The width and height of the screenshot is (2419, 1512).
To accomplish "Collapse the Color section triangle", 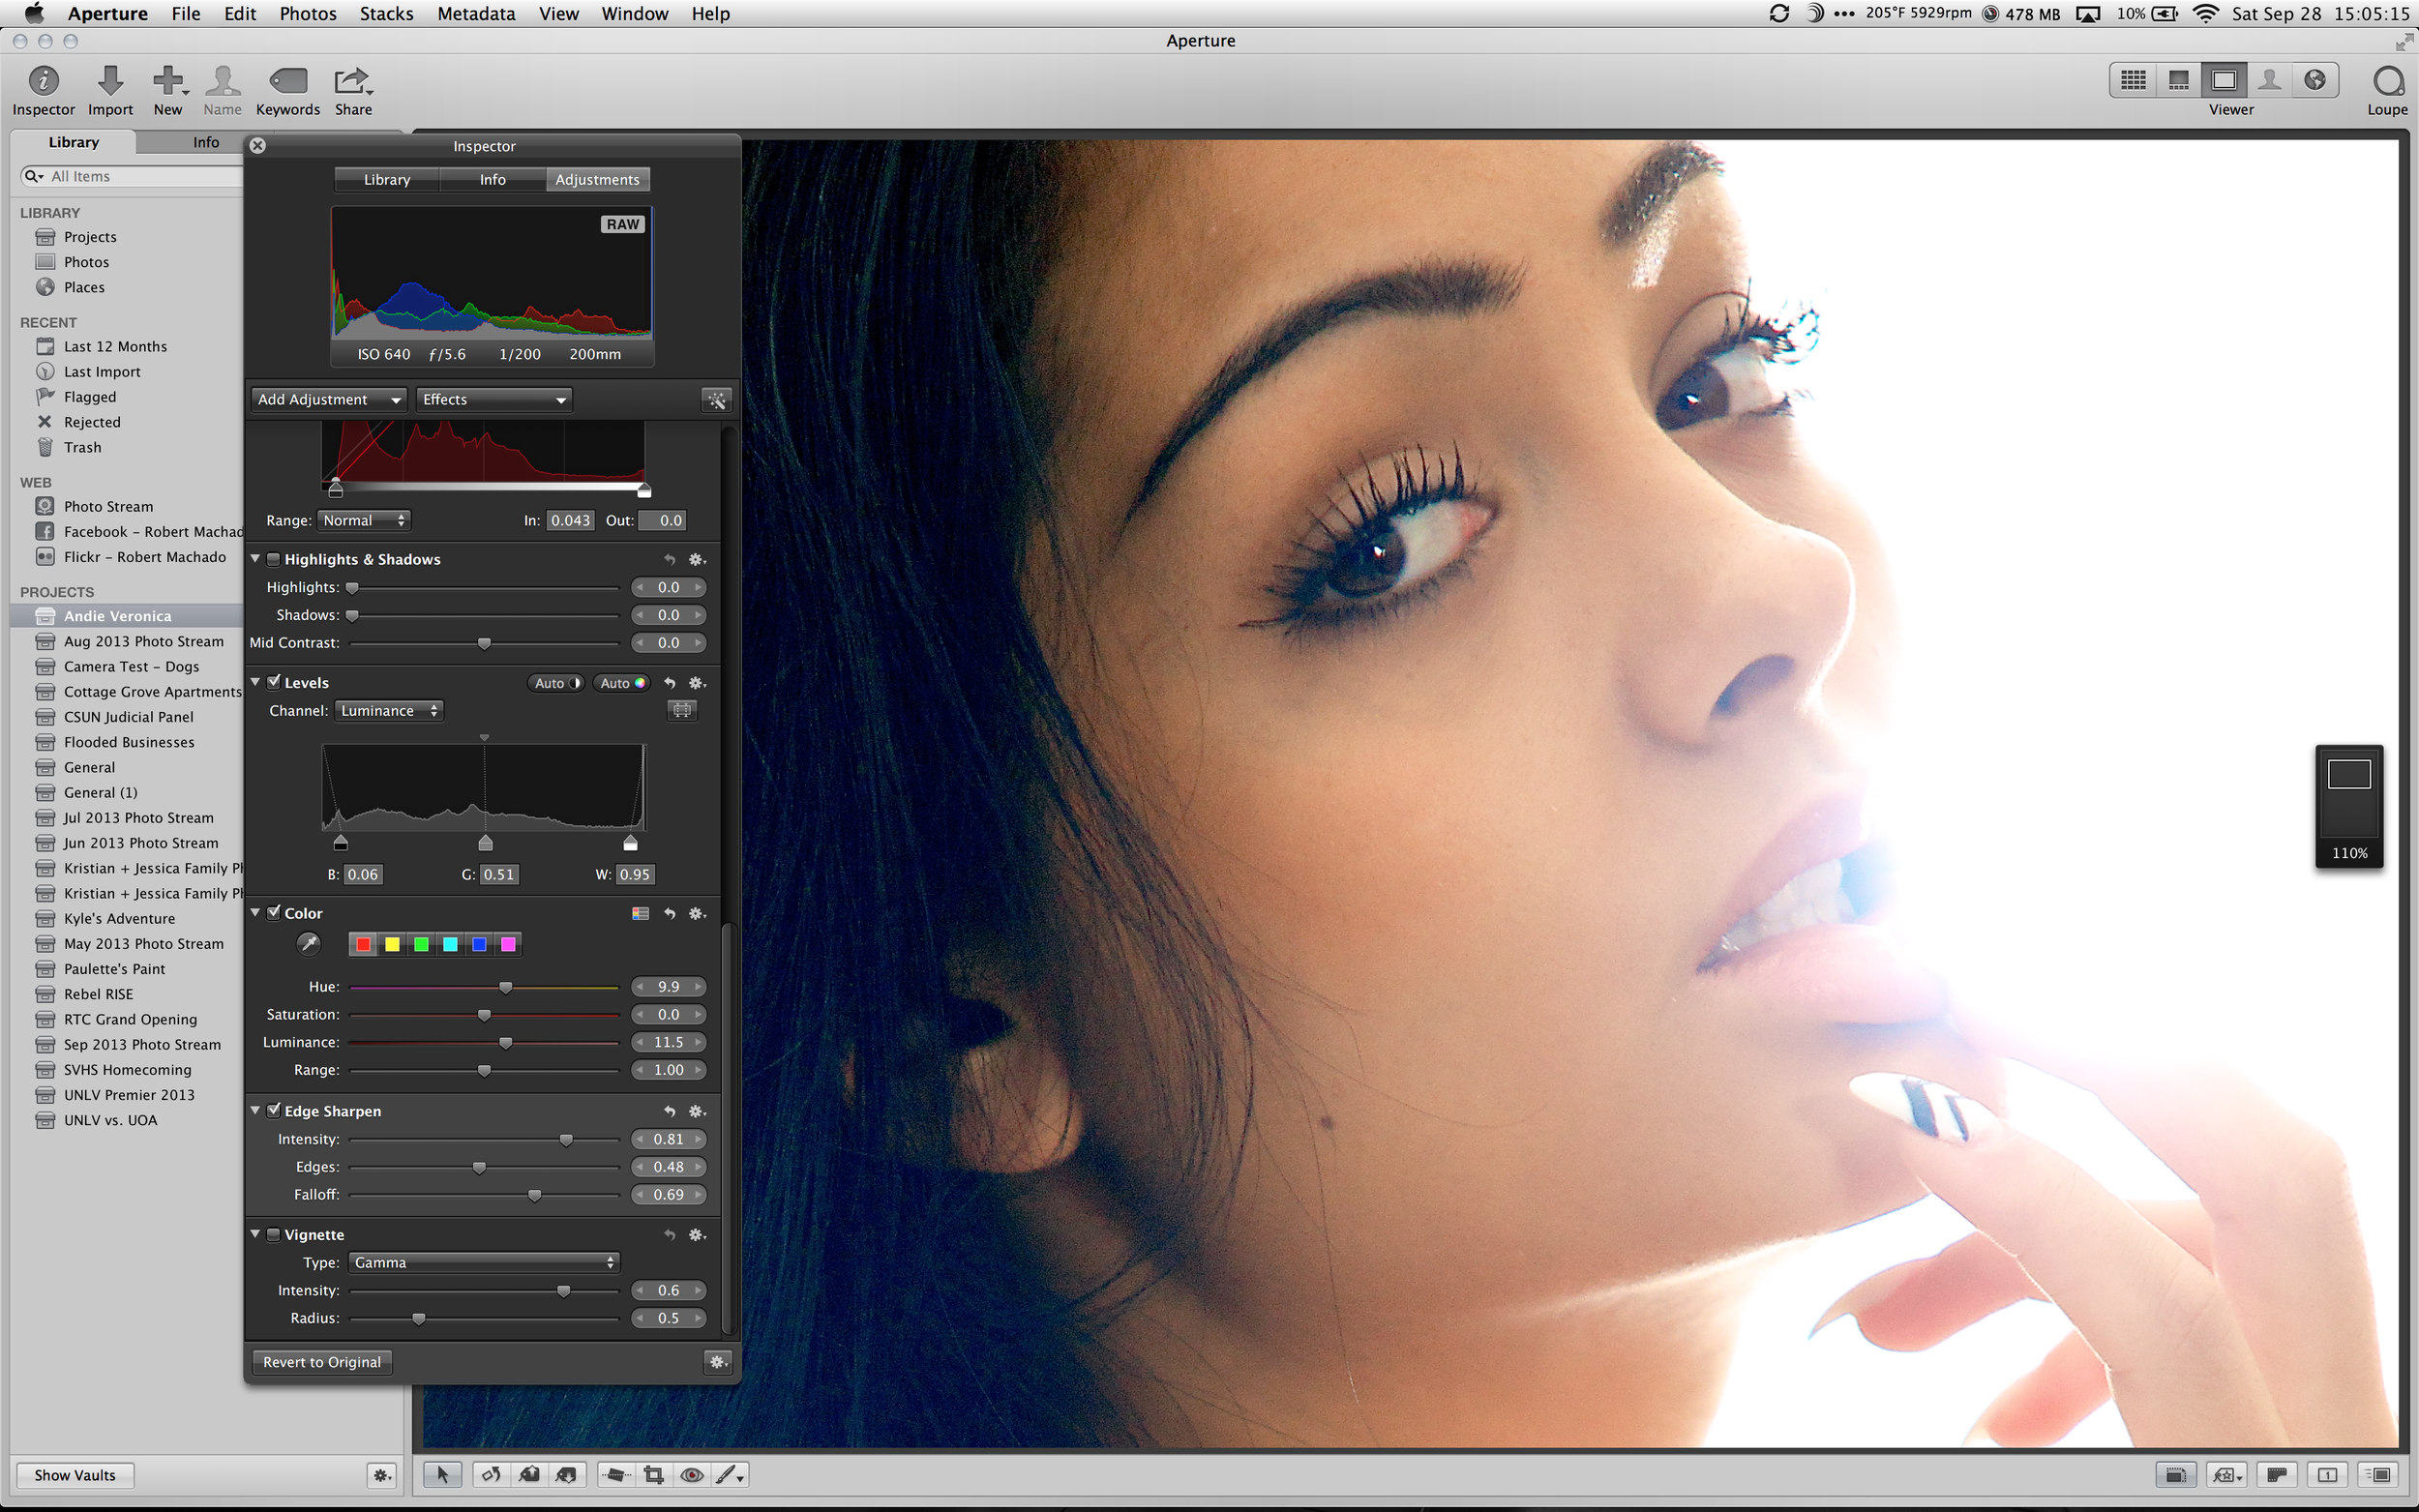I will pos(256,912).
